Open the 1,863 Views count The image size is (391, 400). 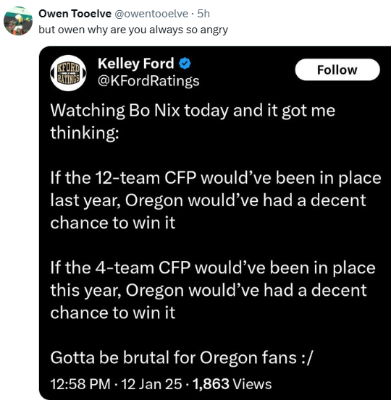tap(232, 384)
